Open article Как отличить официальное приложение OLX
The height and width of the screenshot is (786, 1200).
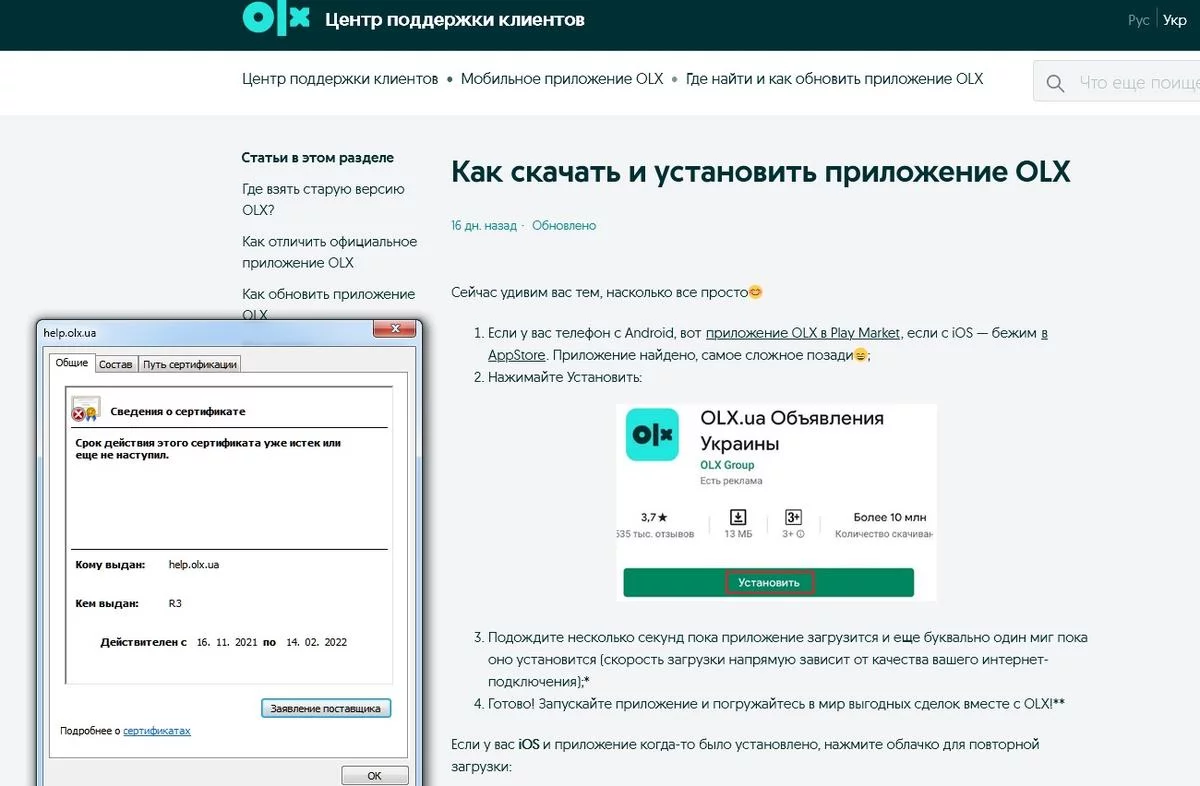point(329,252)
